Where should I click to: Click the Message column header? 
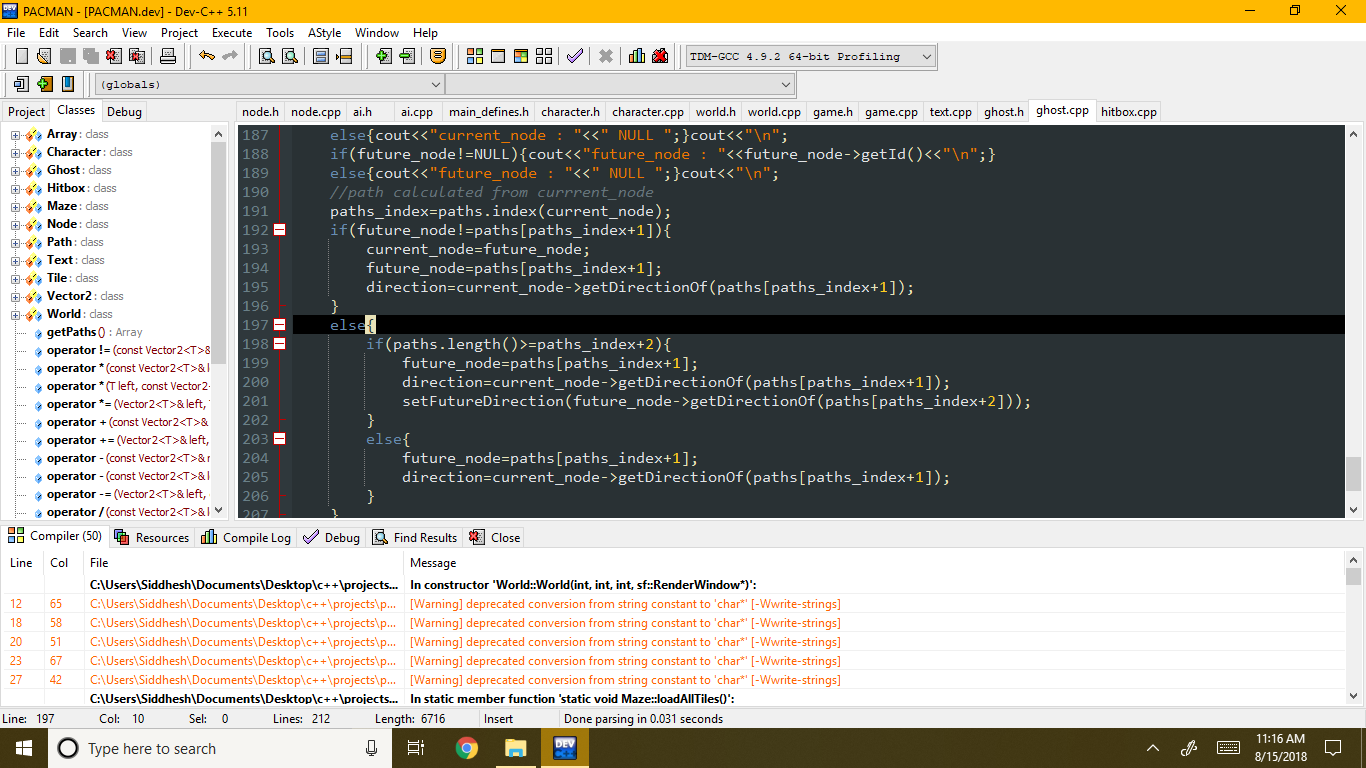coord(874,563)
